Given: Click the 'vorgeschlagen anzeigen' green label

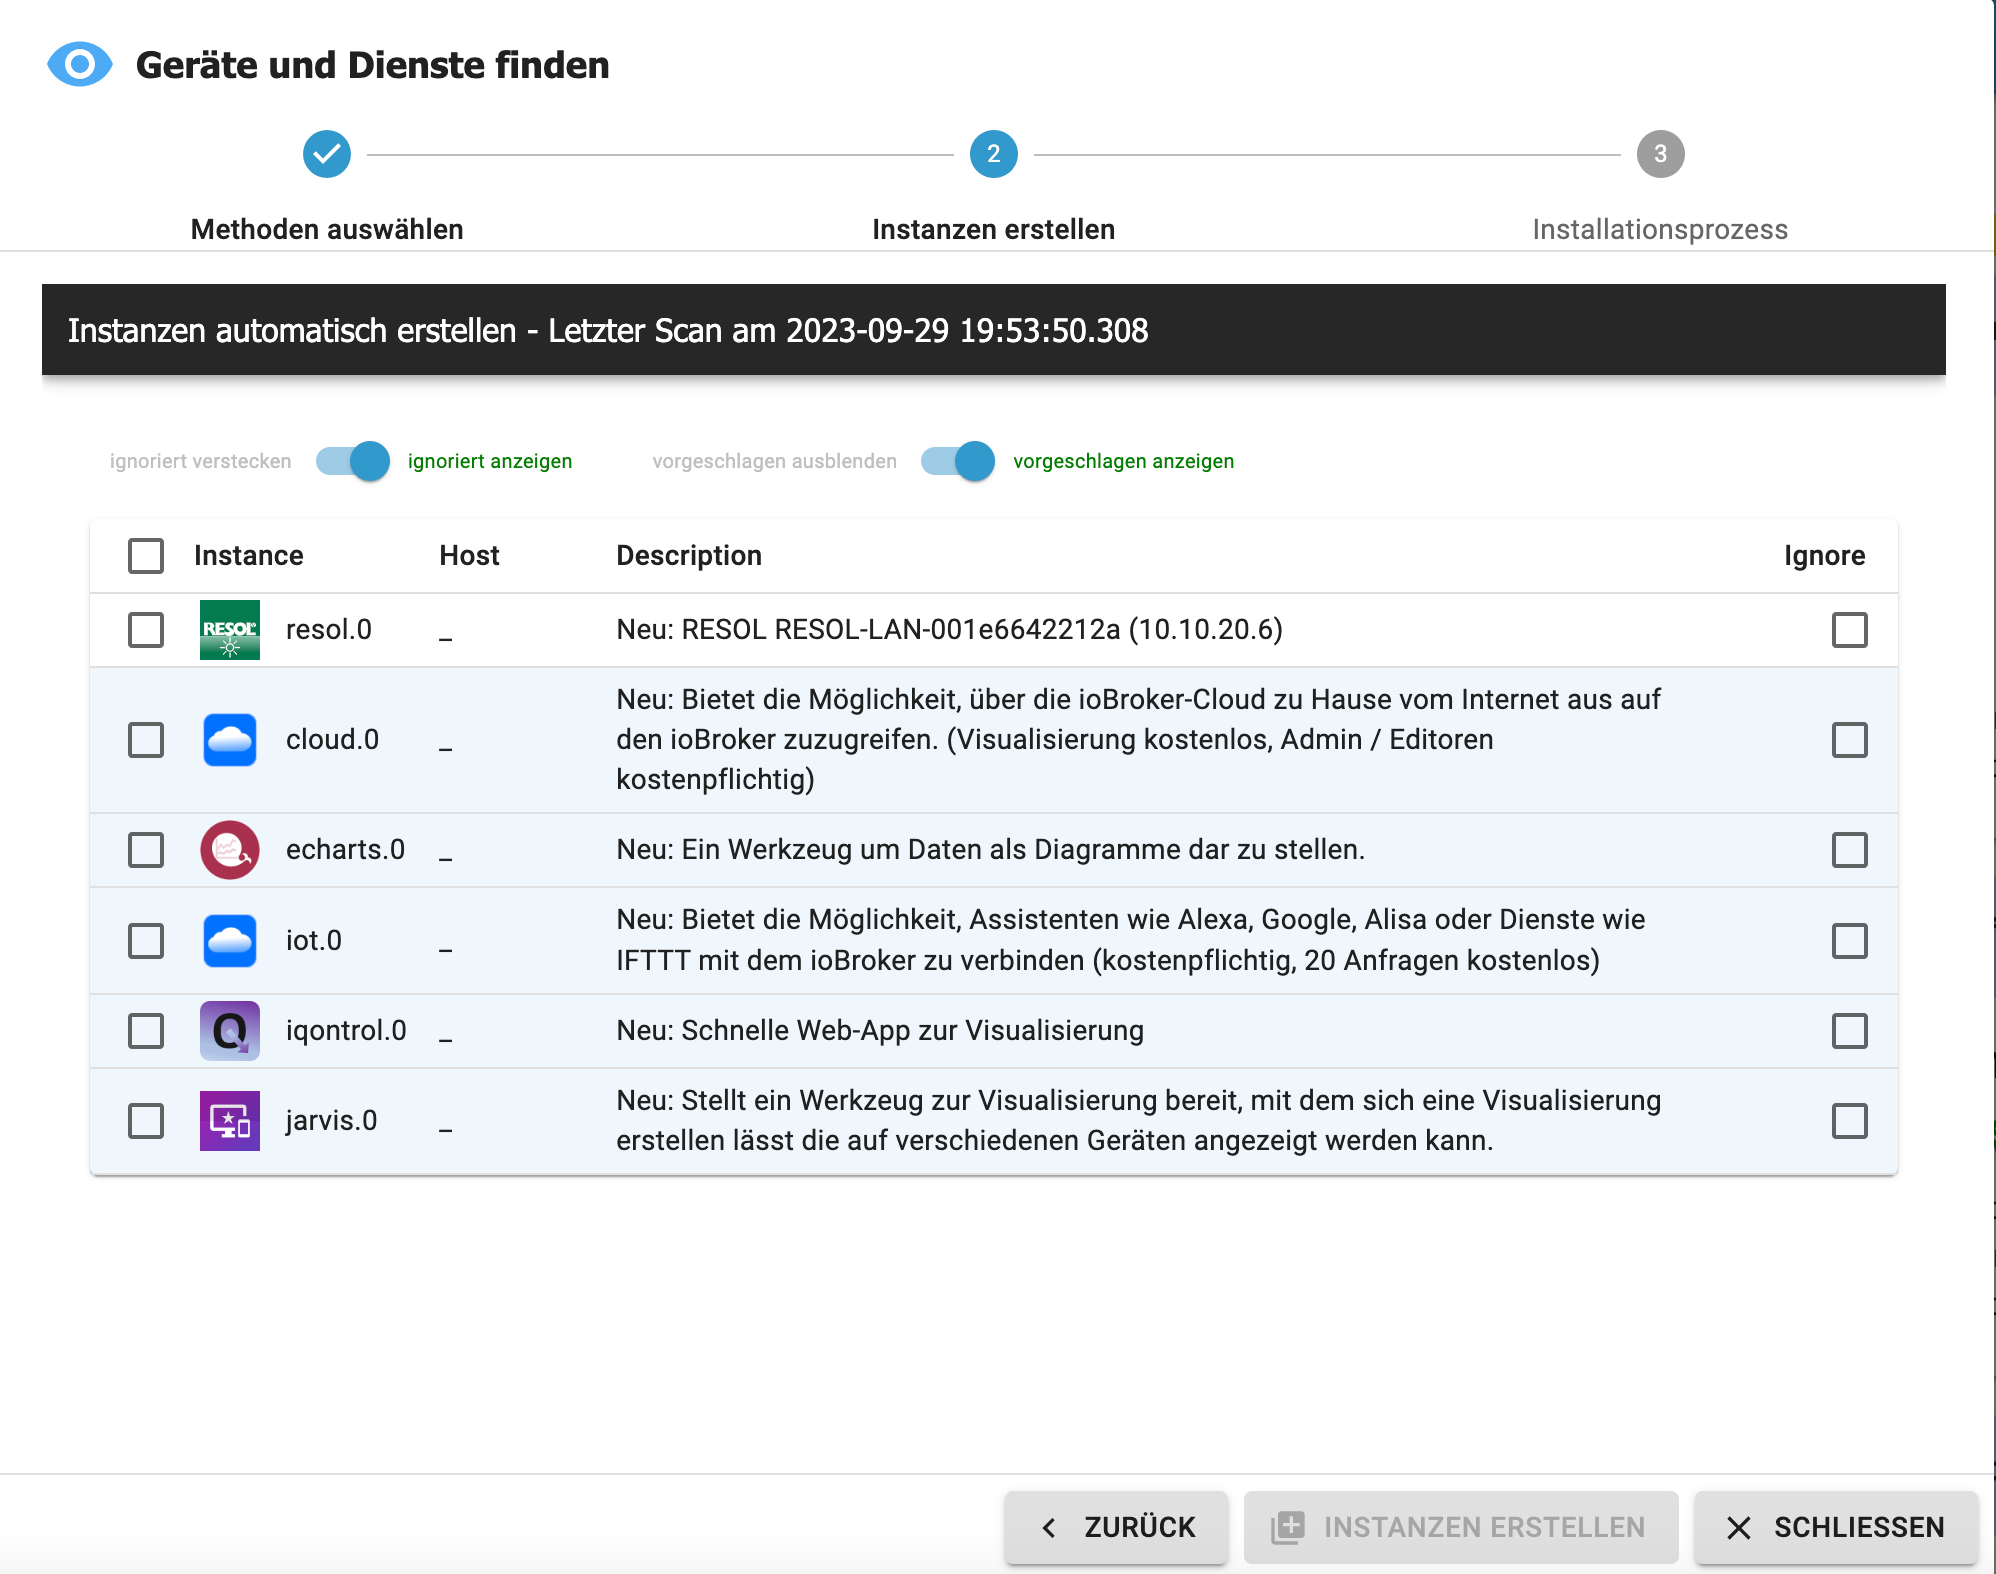Looking at the screenshot, I should point(1124,461).
